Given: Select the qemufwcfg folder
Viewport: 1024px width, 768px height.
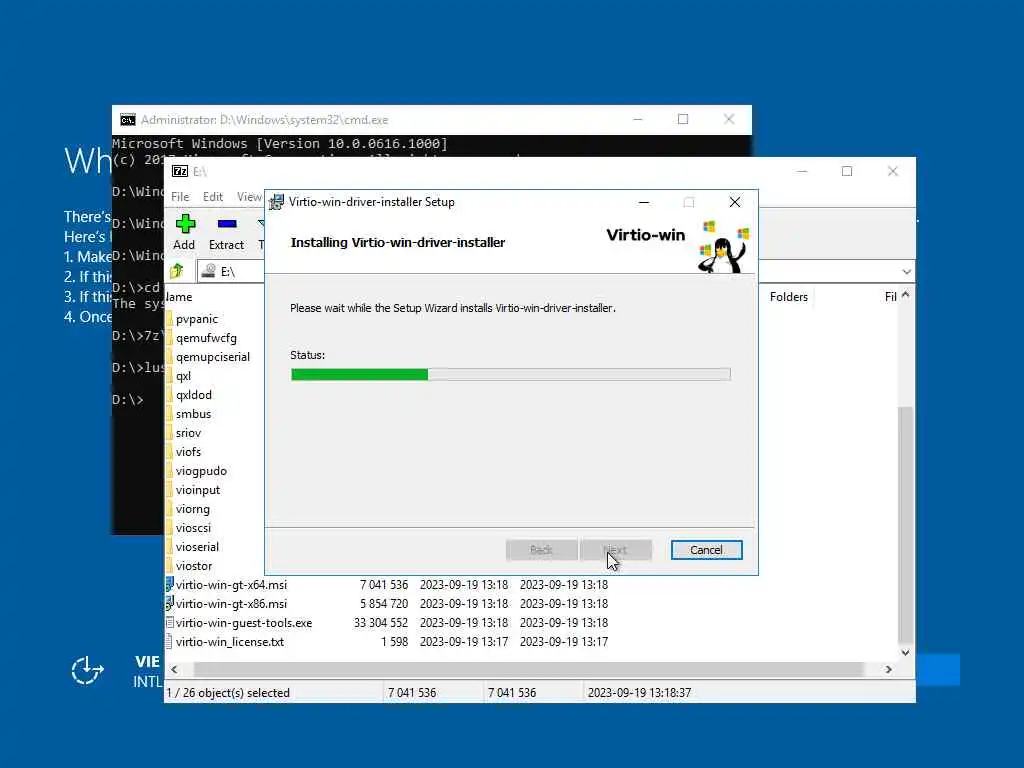Looking at the screenshot, I should click(x=206, y=338).
